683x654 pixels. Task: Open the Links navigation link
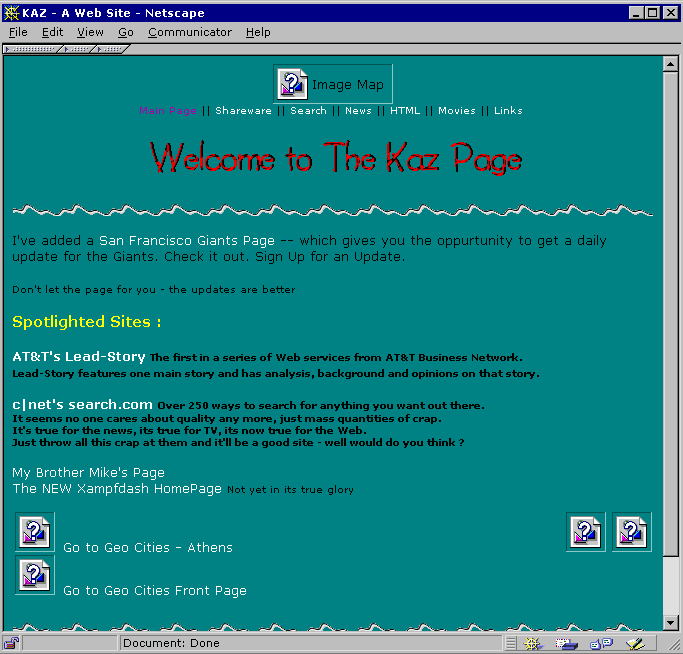pos(508,111)
